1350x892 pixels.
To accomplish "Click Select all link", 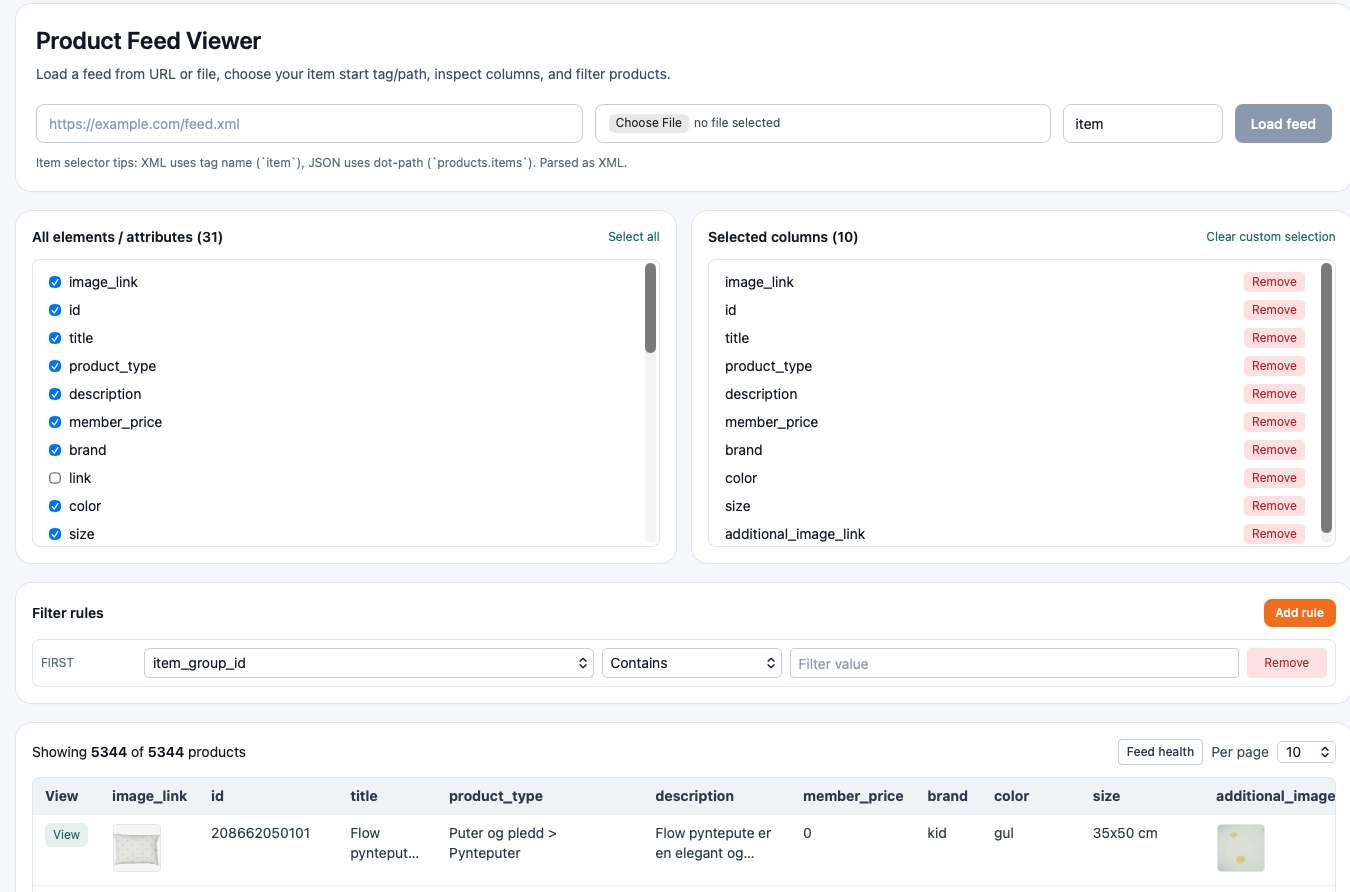I will point(634,237).
